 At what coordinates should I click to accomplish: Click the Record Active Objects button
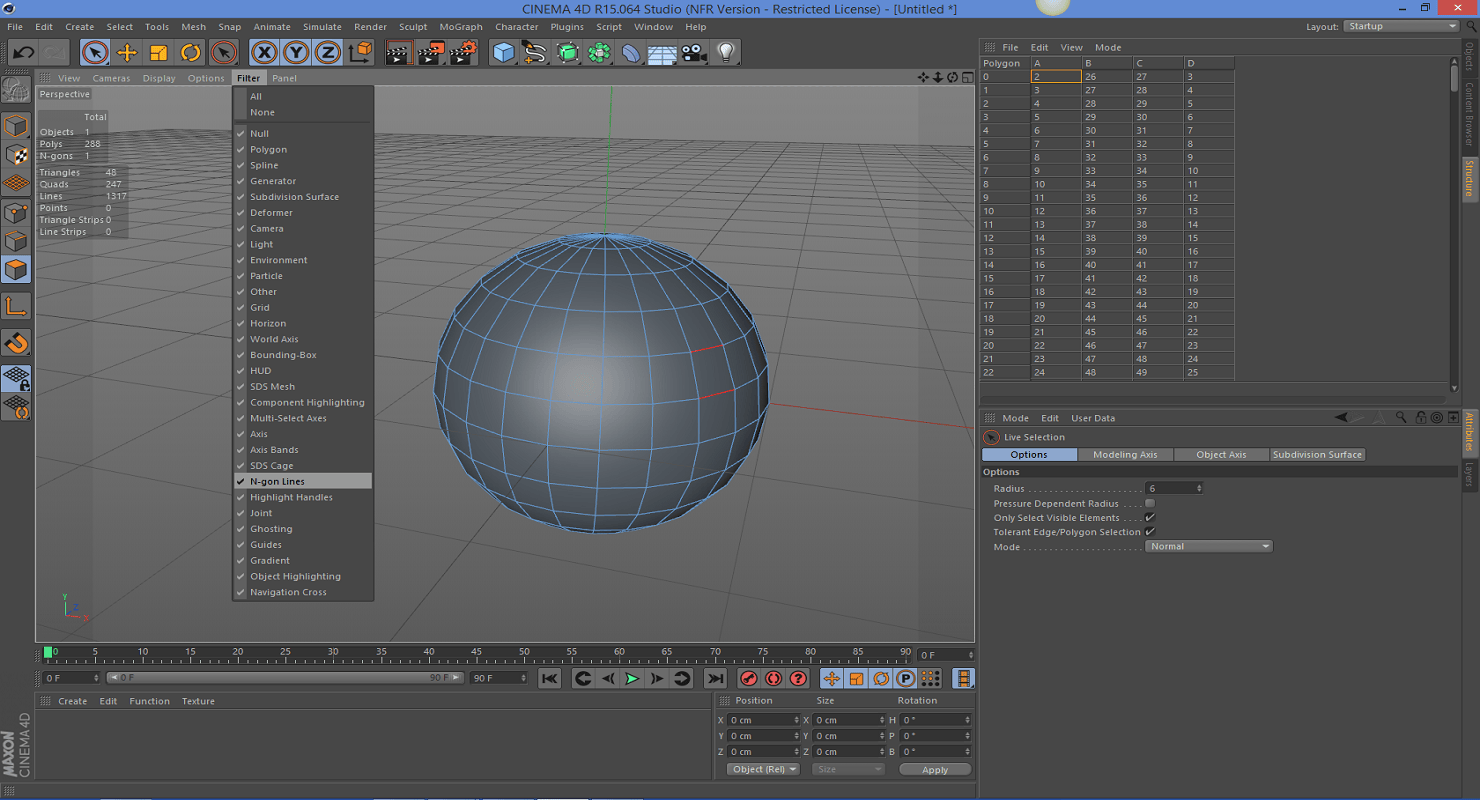pyautogui.click(x=749, y=678)
